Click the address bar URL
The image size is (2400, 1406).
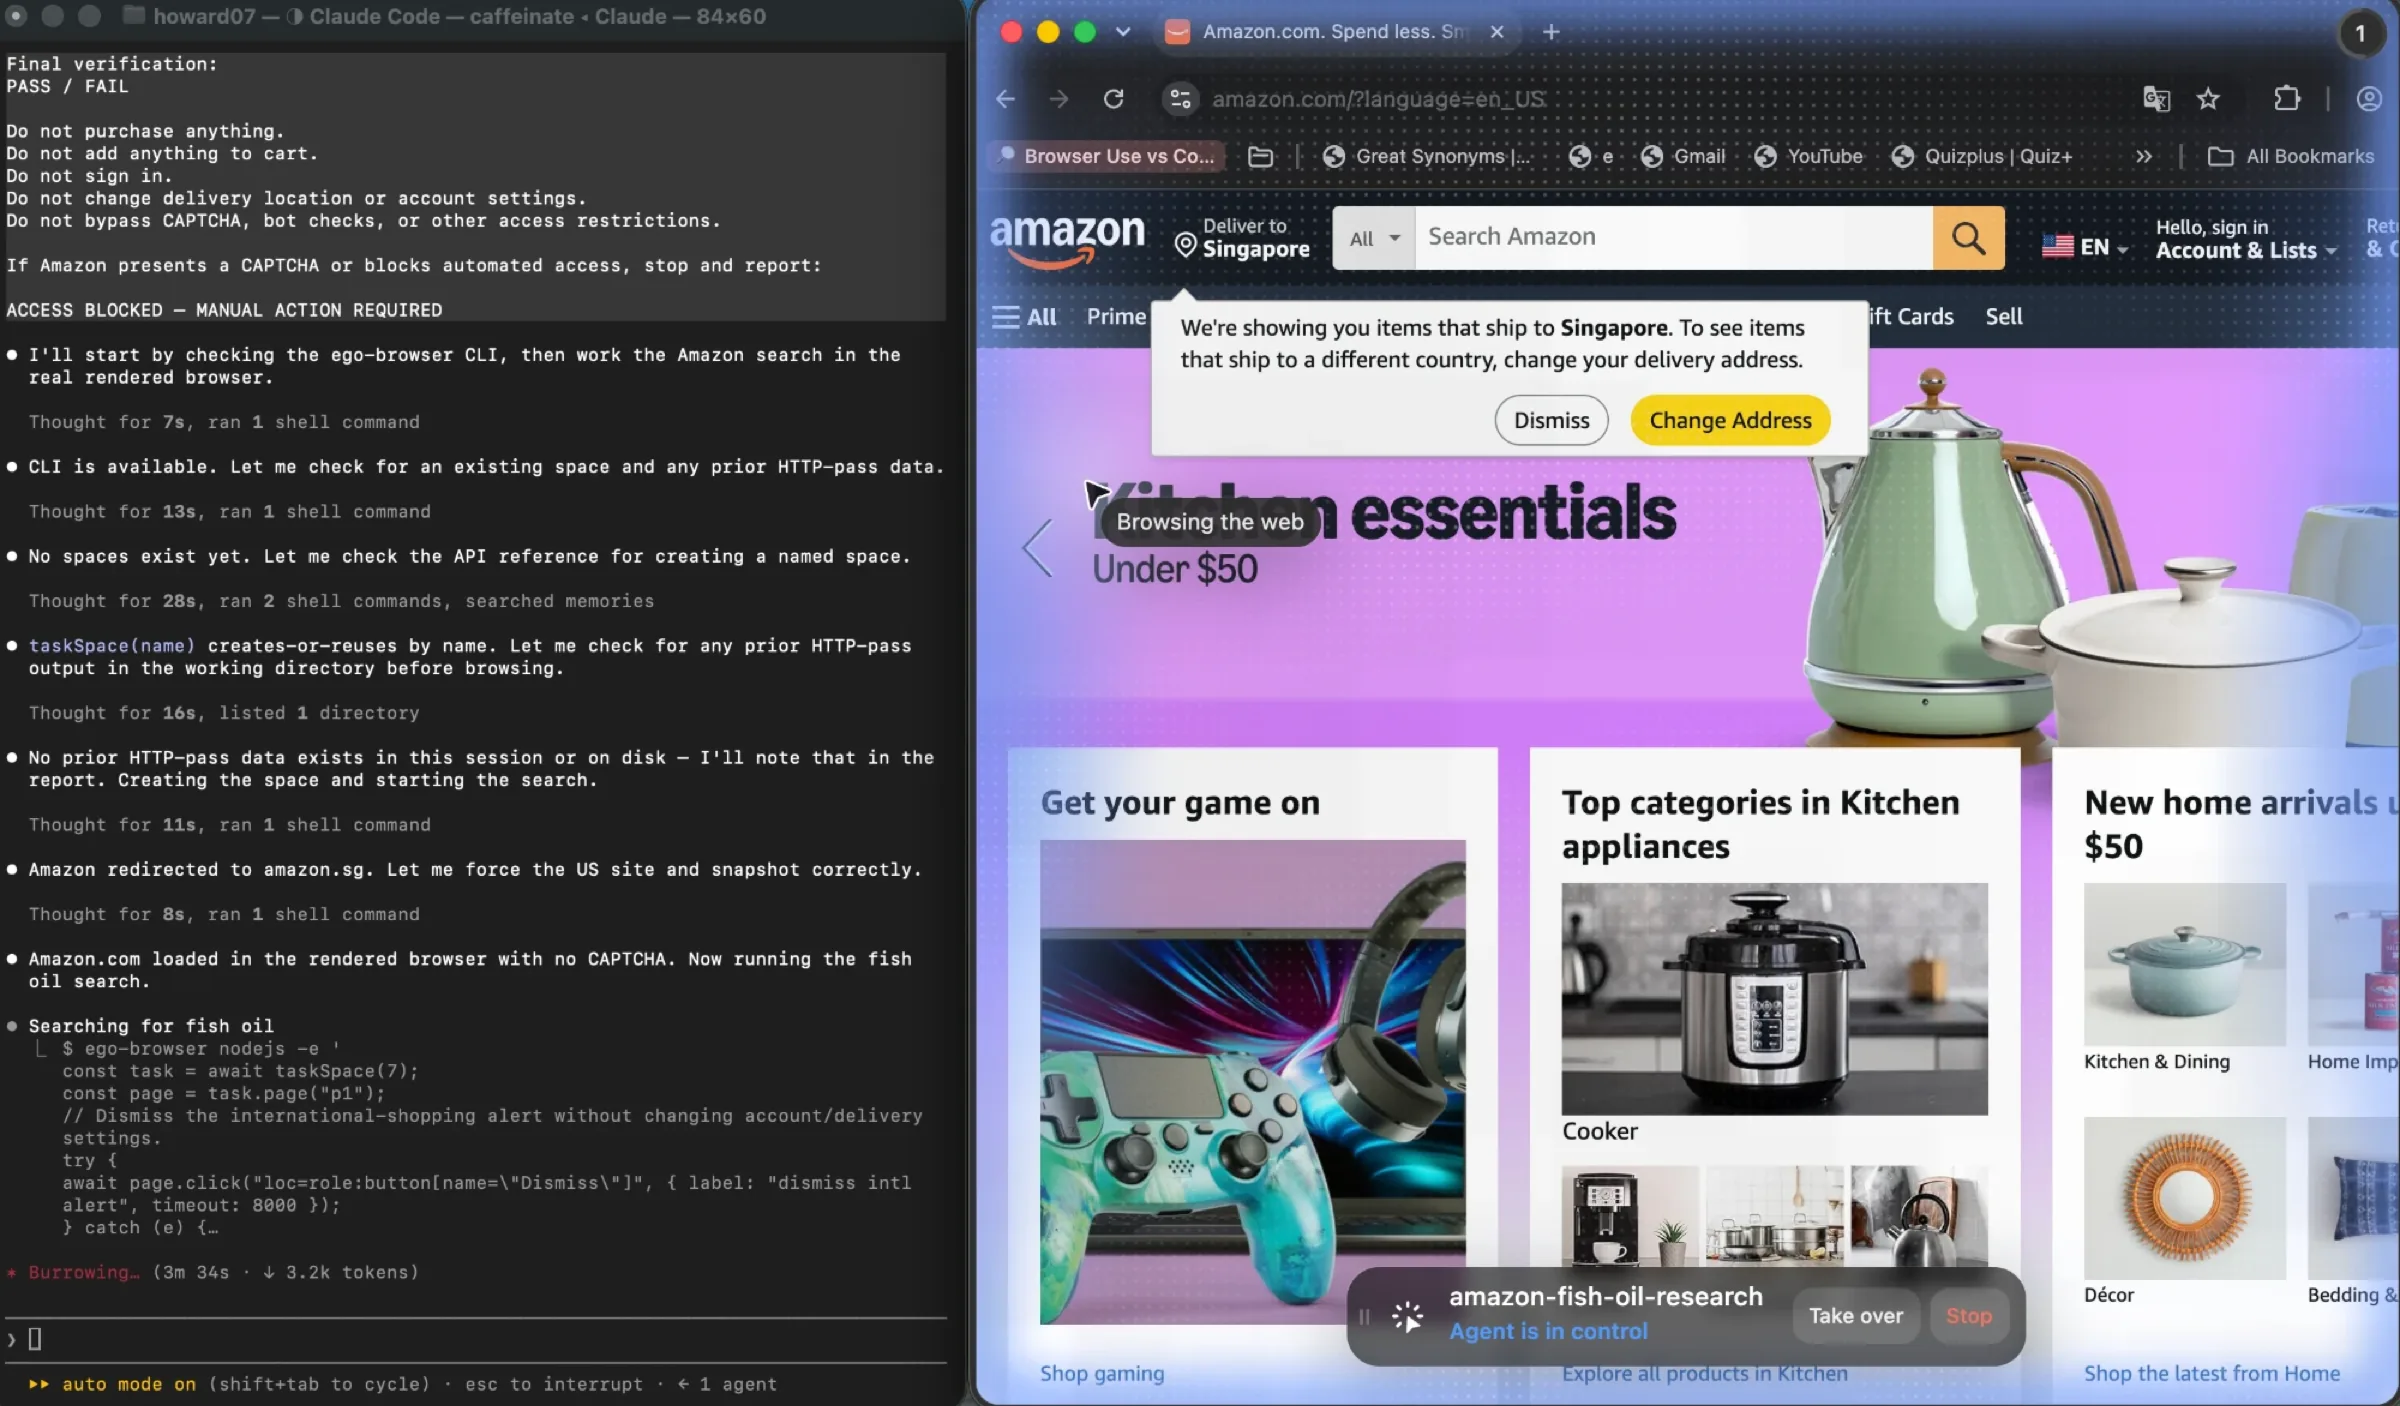tap(1379, 99)
